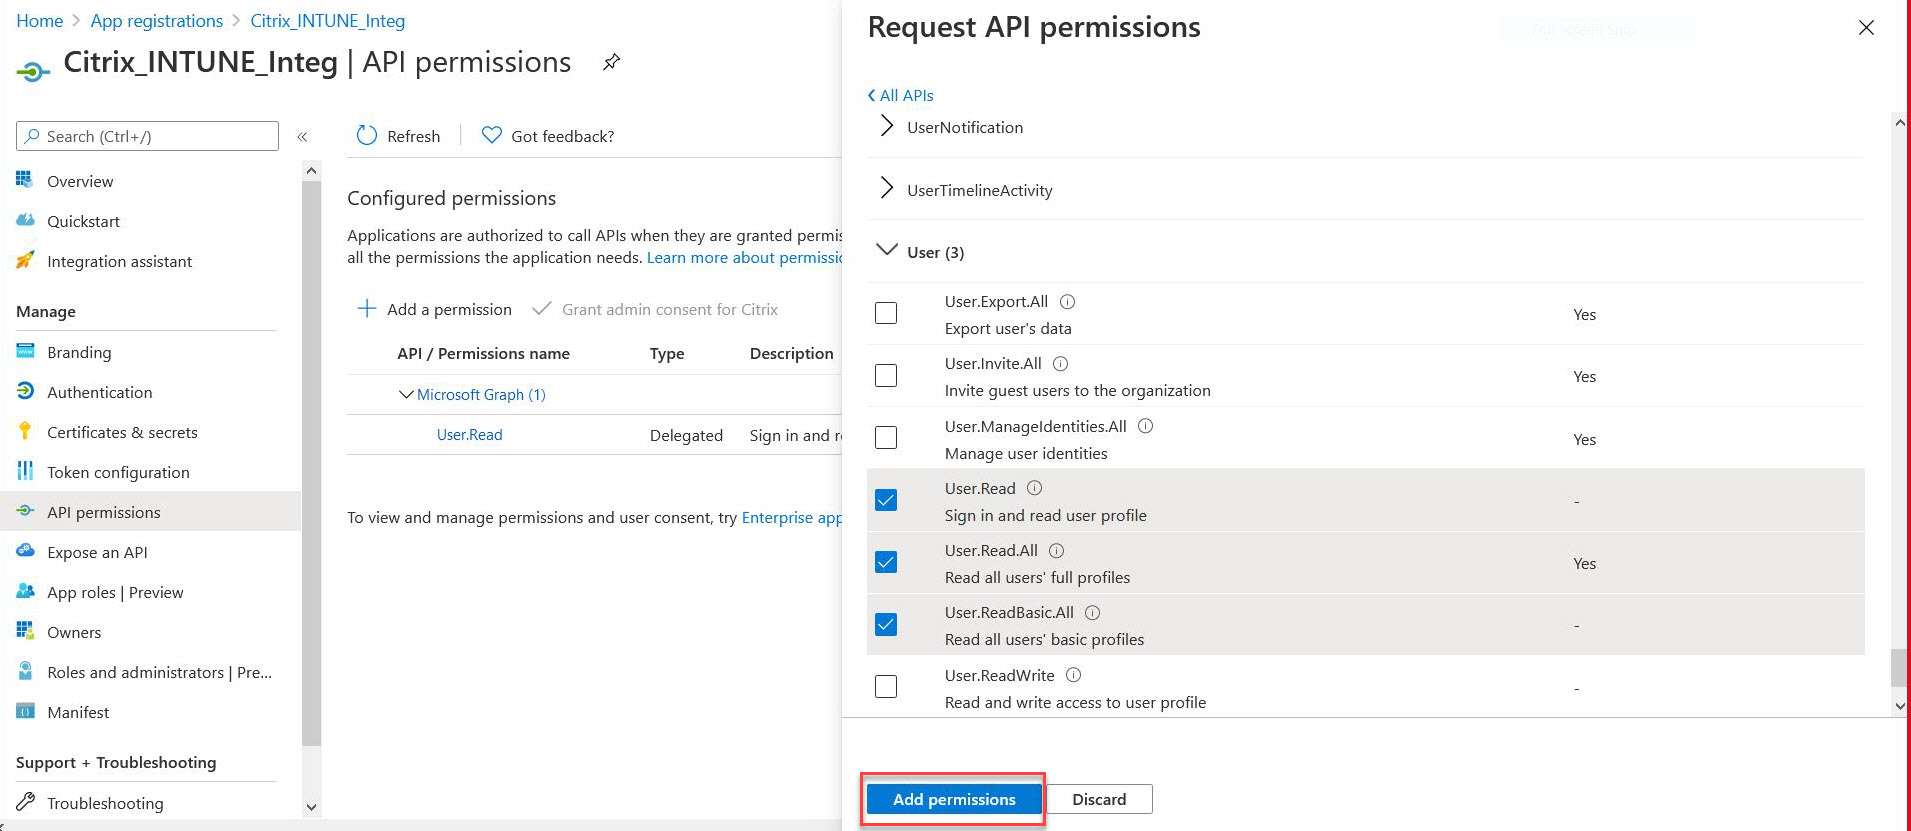Open the Enterprise applications link

pos(792,518)
